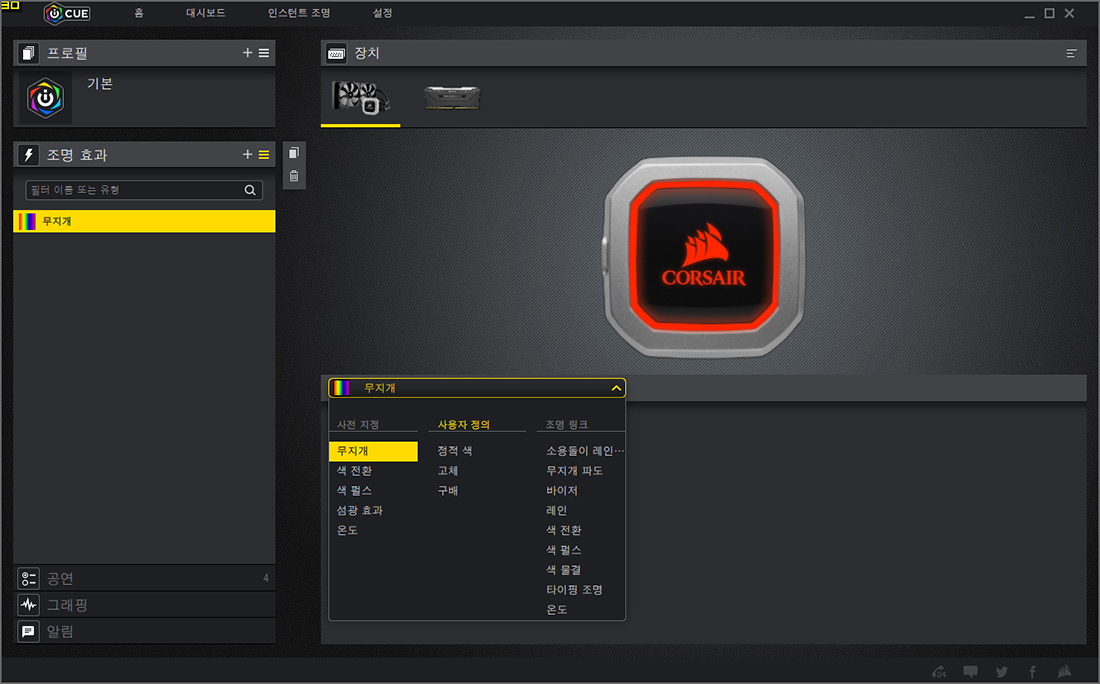Expand the 그래핑 section

coord(144,605)
